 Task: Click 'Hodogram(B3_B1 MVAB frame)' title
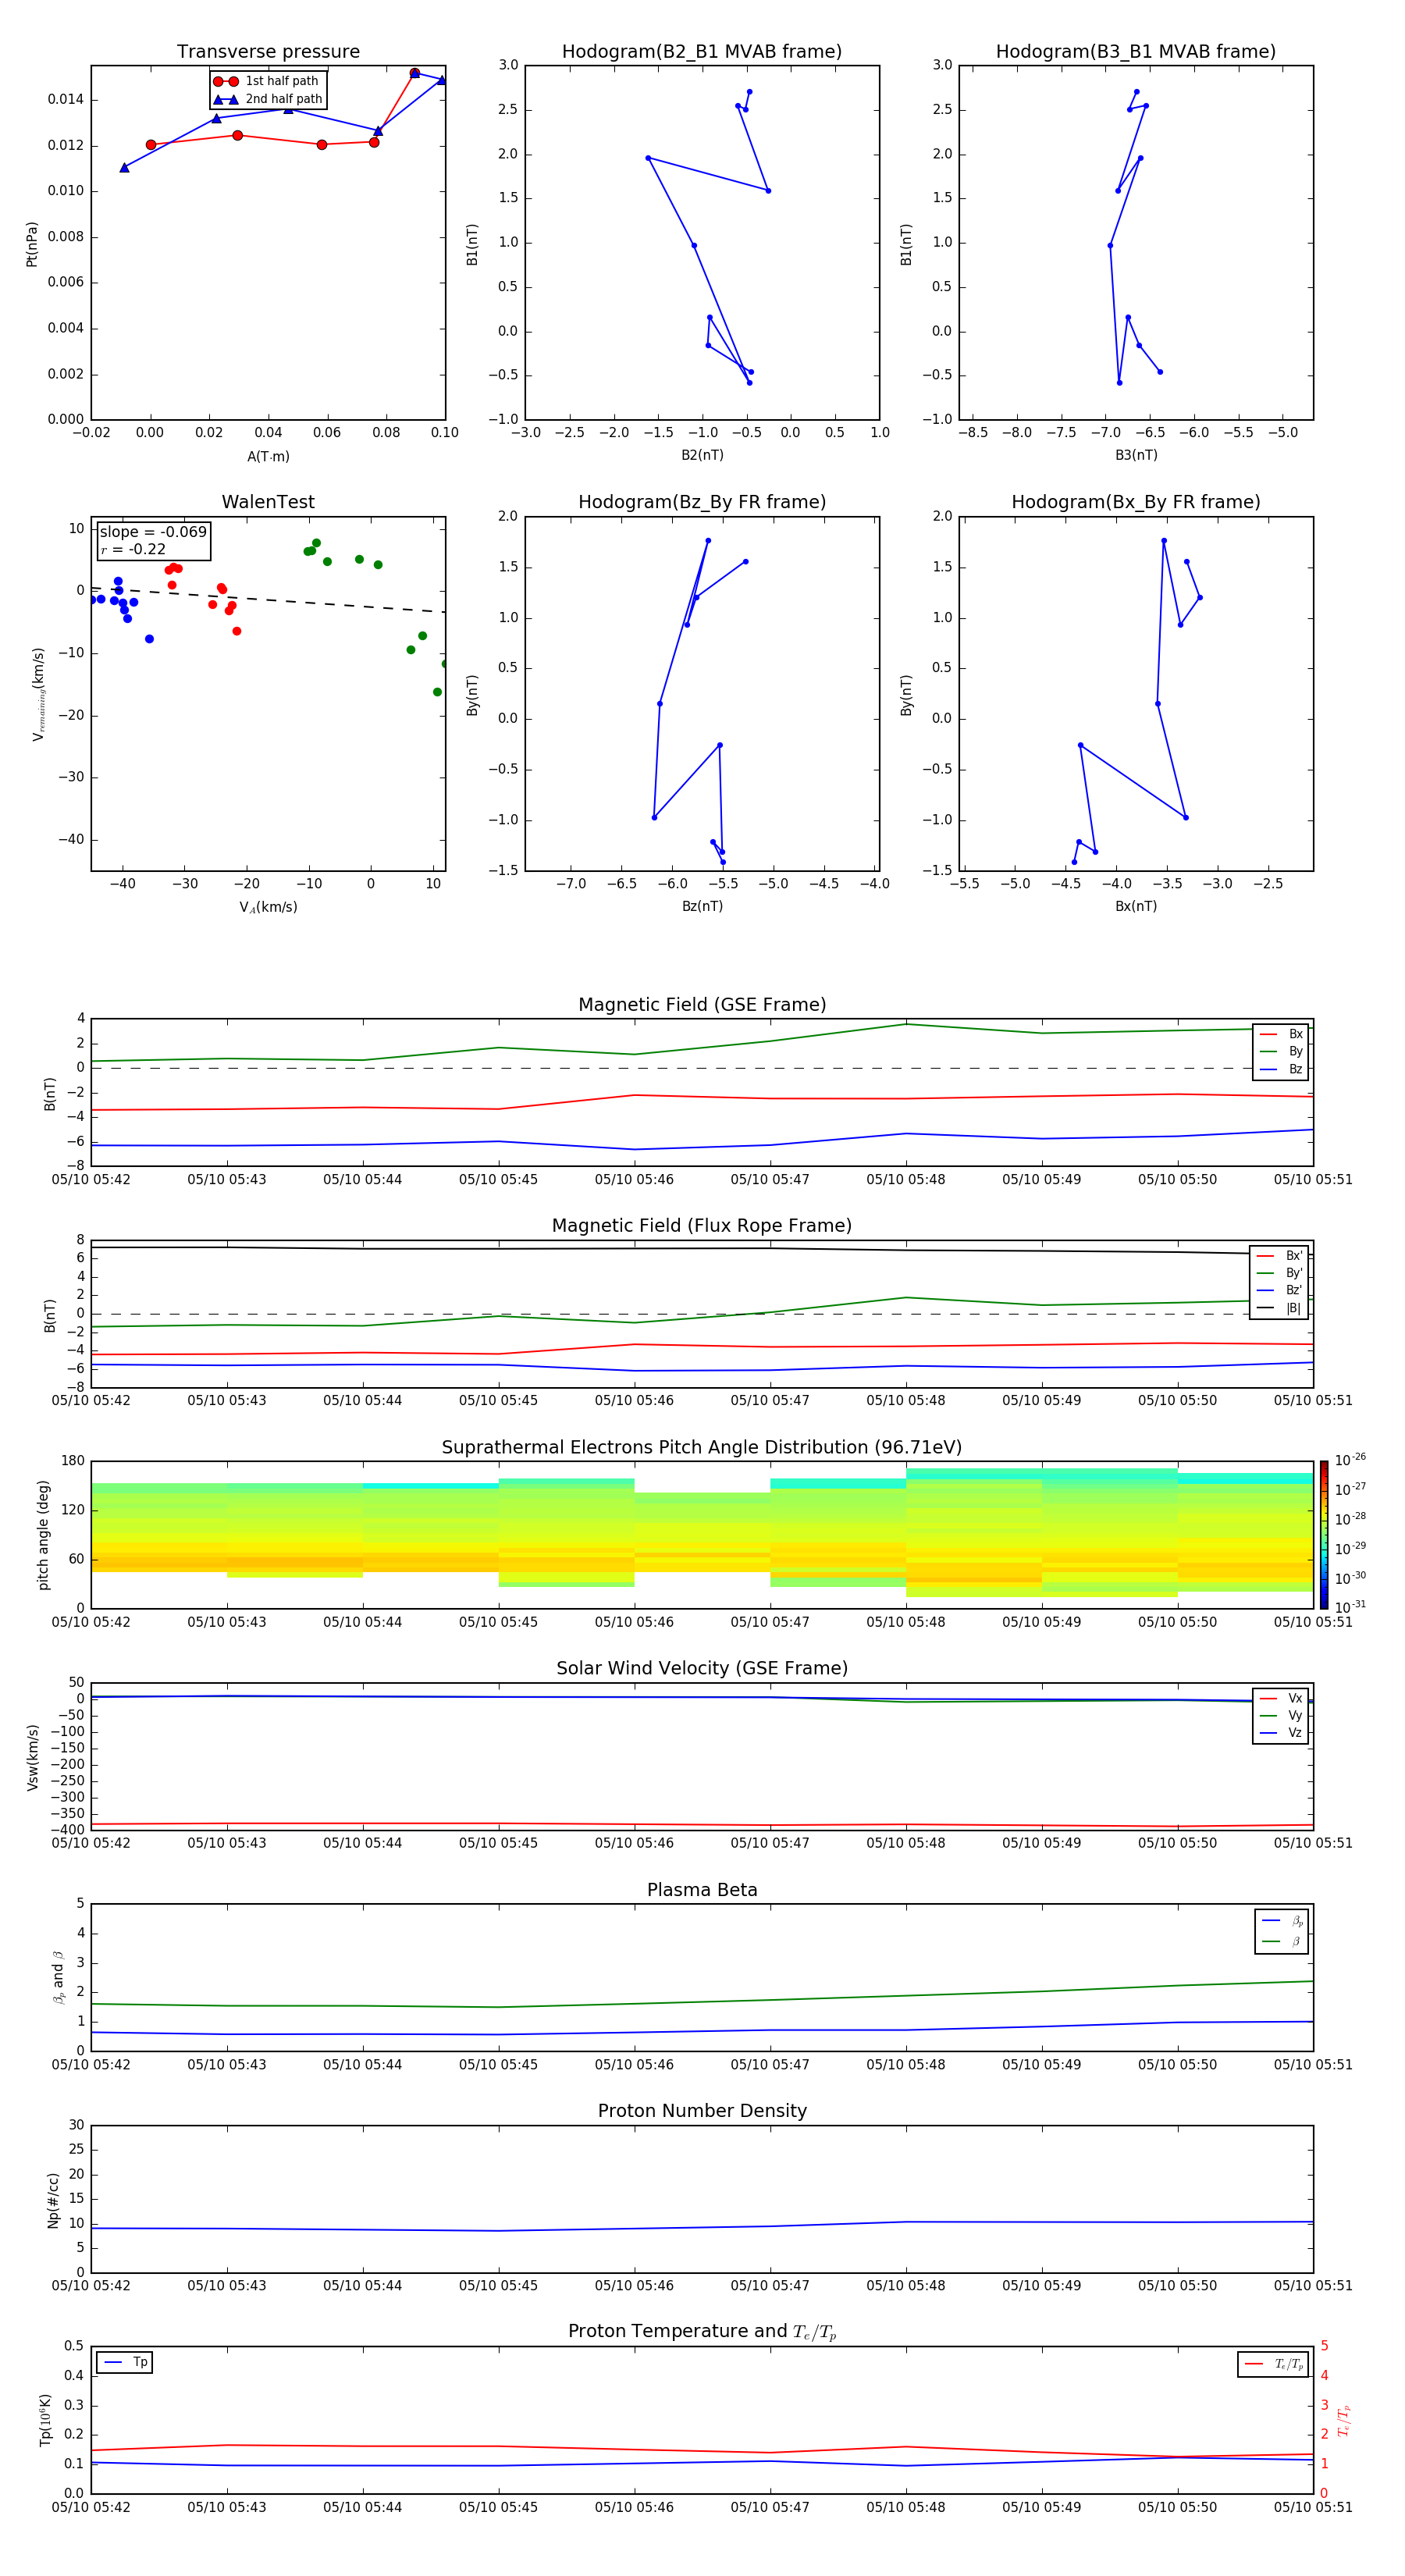click(x=1136, y=52)
